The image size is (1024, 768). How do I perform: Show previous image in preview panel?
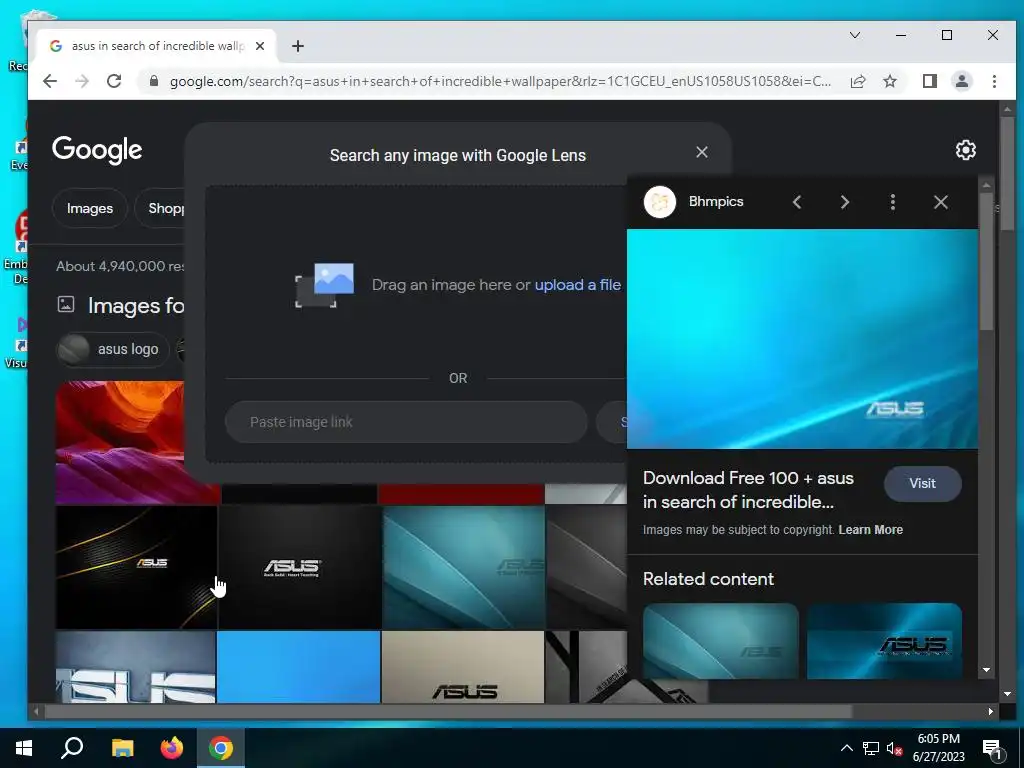click(x=797, y=202)
